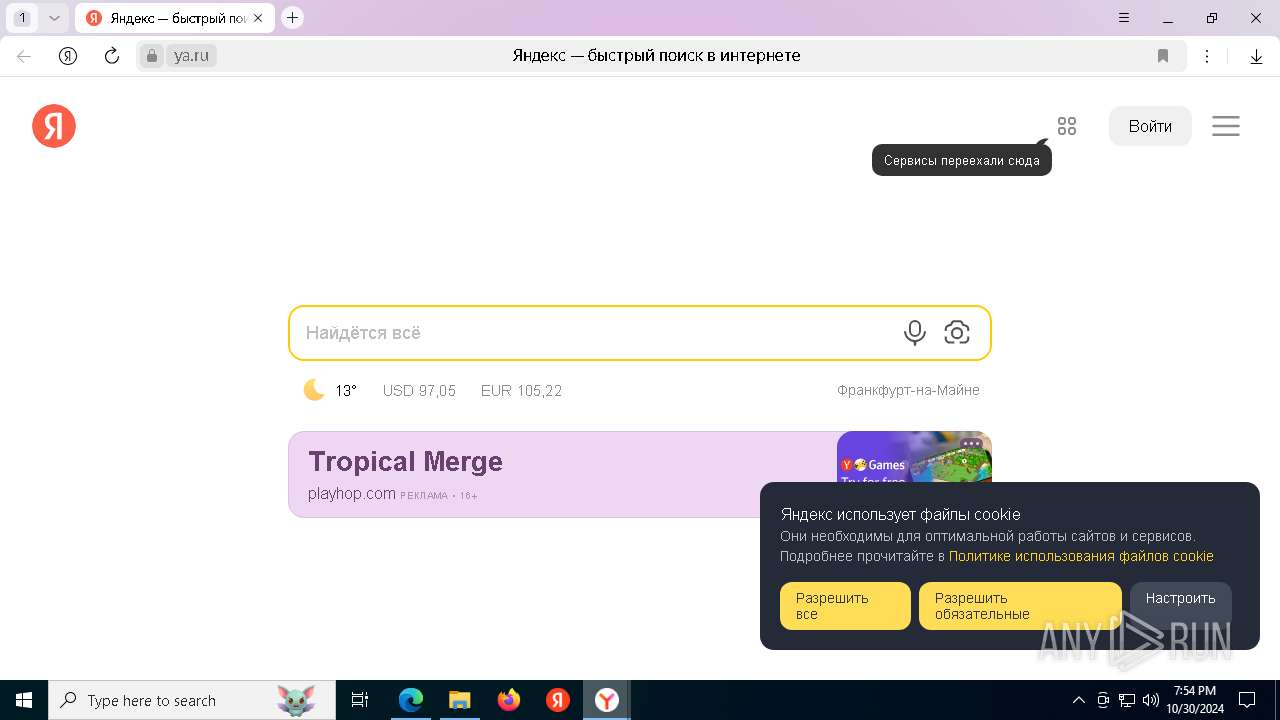Click Разрешить обязательные cookie button
Image resolution: width=1280 pixels, height=720 pixels.
(1020, 606)
